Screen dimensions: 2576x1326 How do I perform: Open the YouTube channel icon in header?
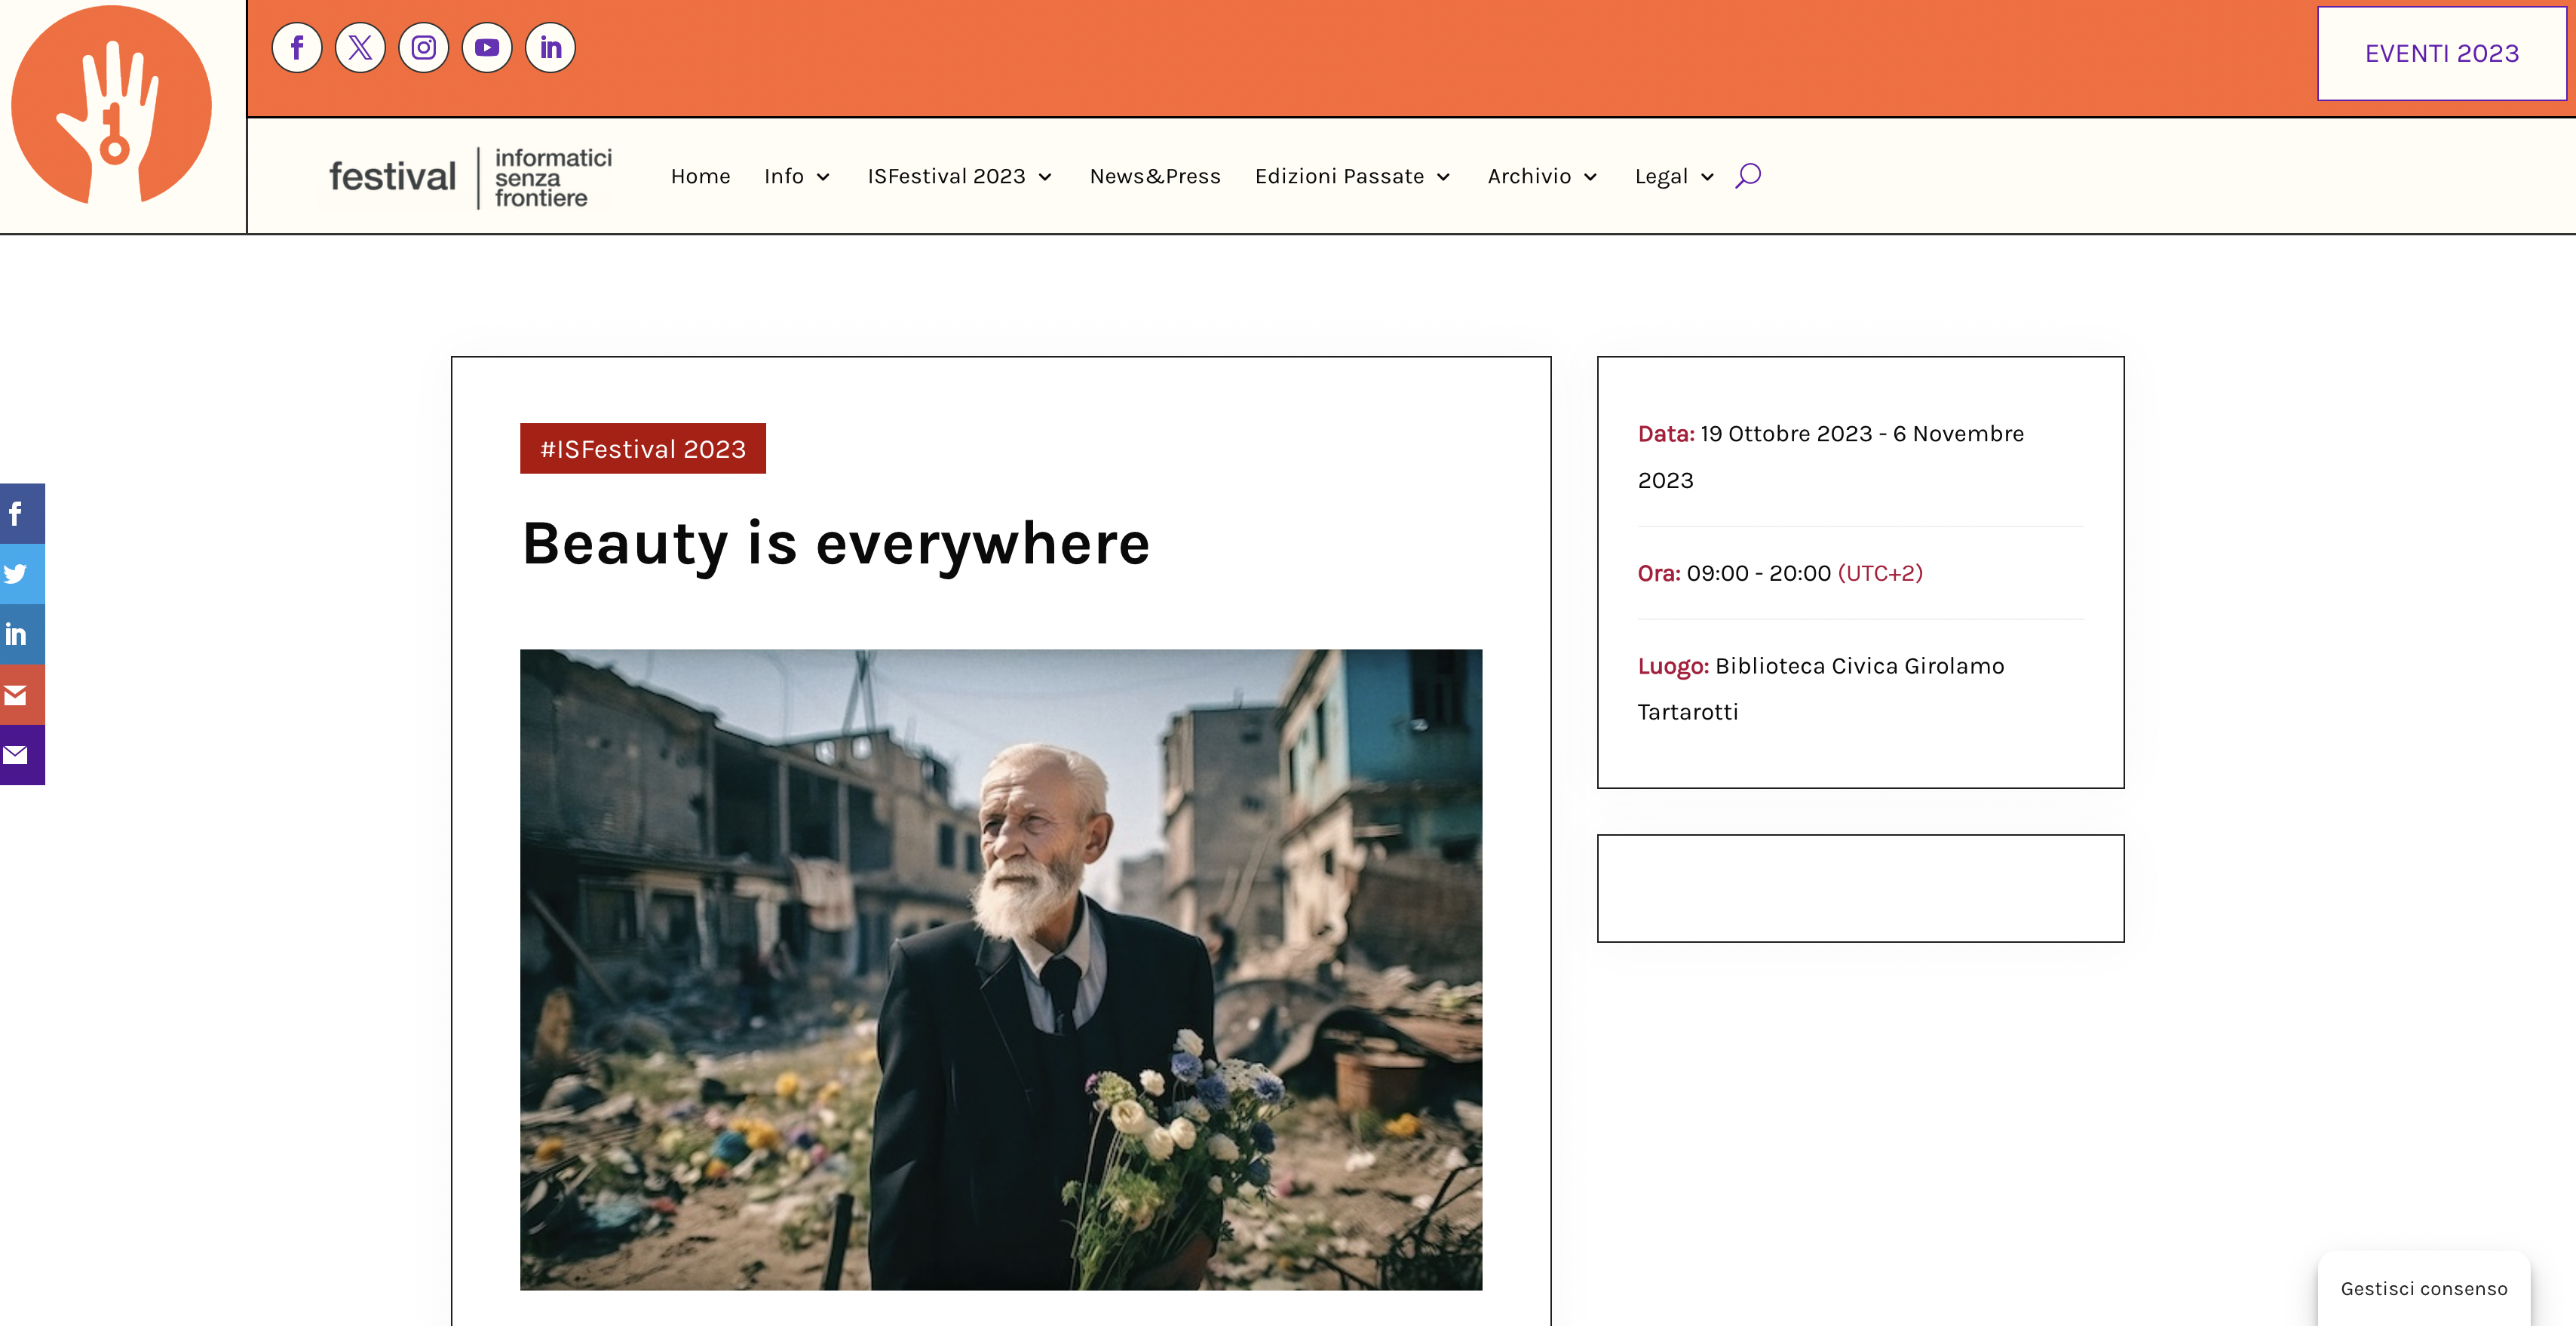[x=487, y=48]
